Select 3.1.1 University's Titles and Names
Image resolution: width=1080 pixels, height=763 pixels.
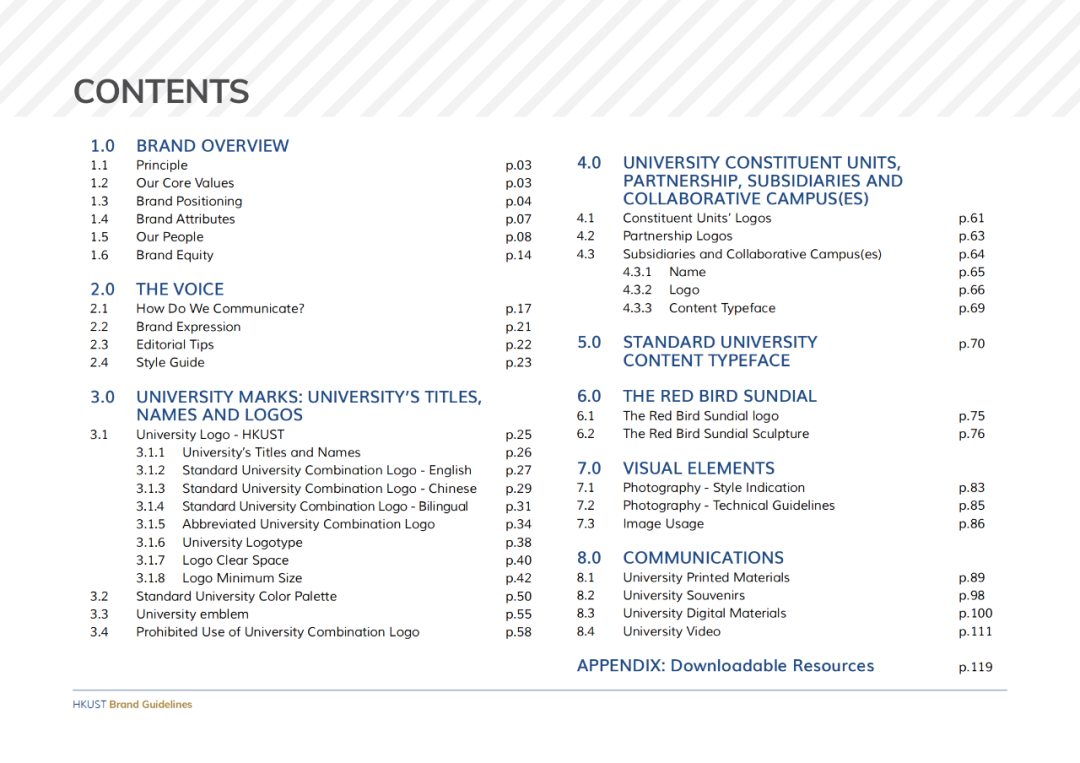(271, 452)
